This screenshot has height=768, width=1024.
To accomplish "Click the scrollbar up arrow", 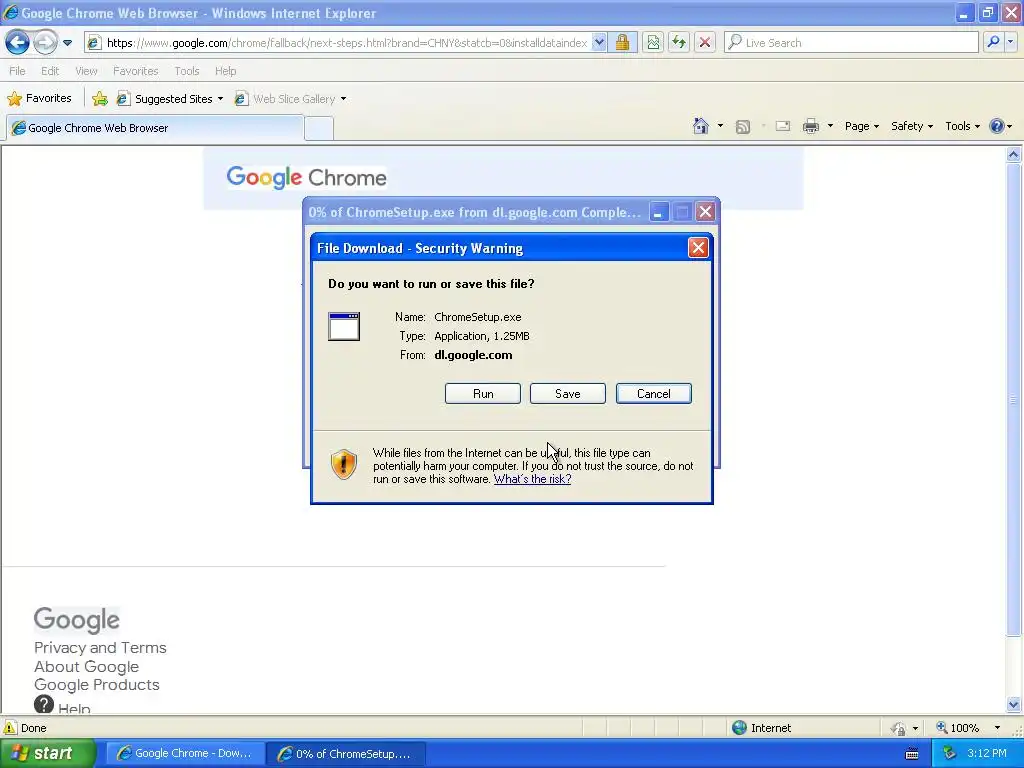I will (x=1013, y=155).
